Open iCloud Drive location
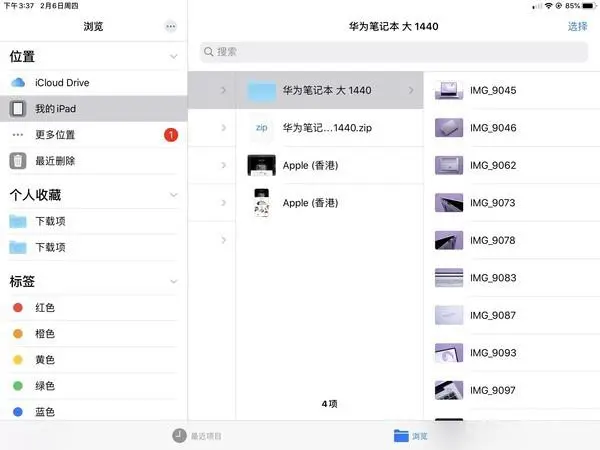 (x=94, y=83)
